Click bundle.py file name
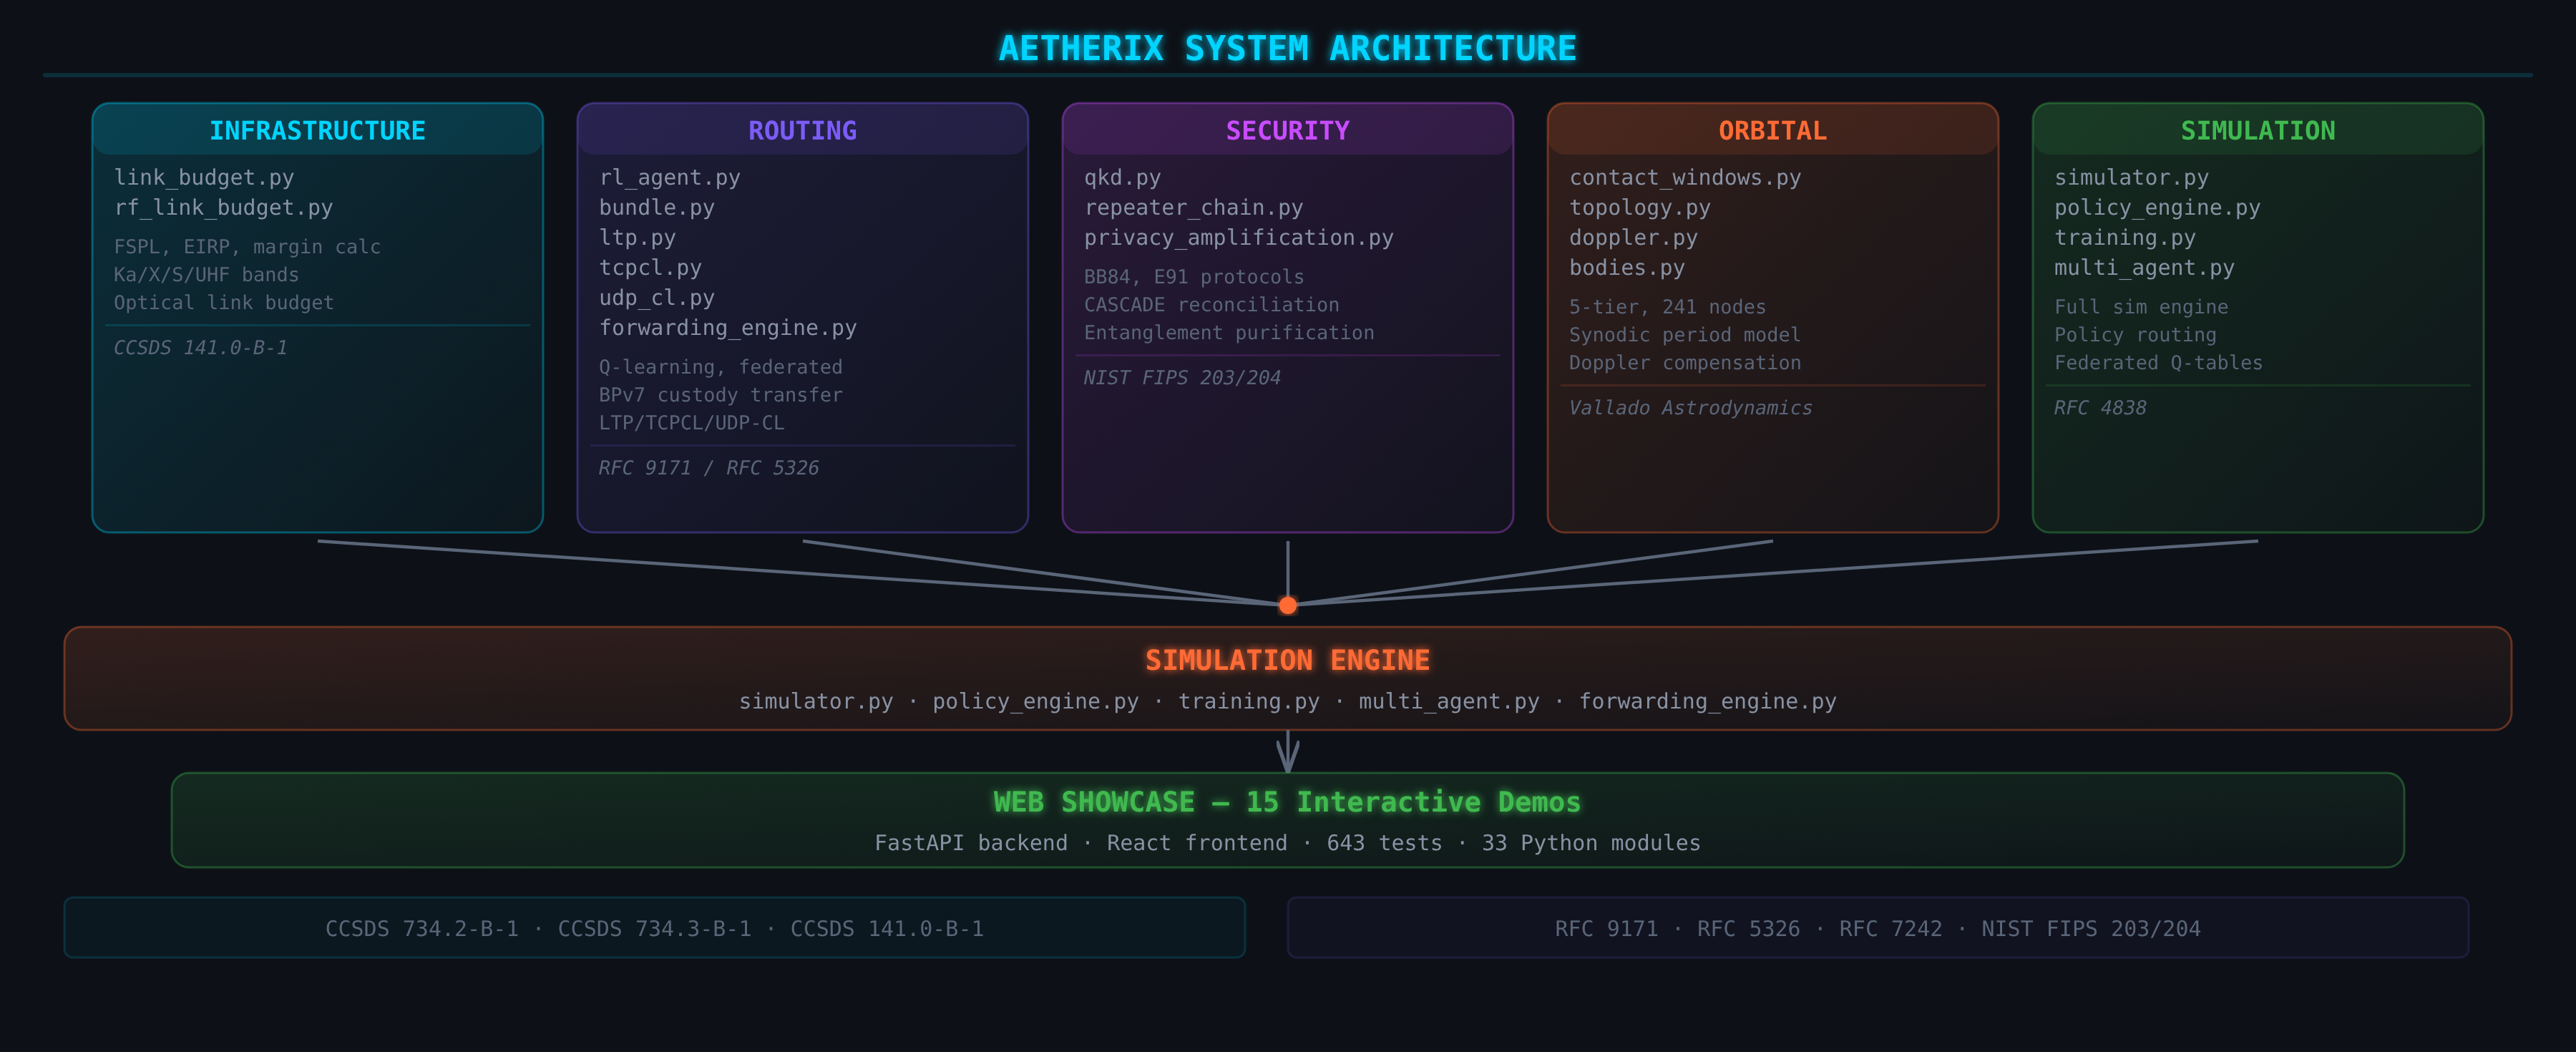 tap(657, 208)
